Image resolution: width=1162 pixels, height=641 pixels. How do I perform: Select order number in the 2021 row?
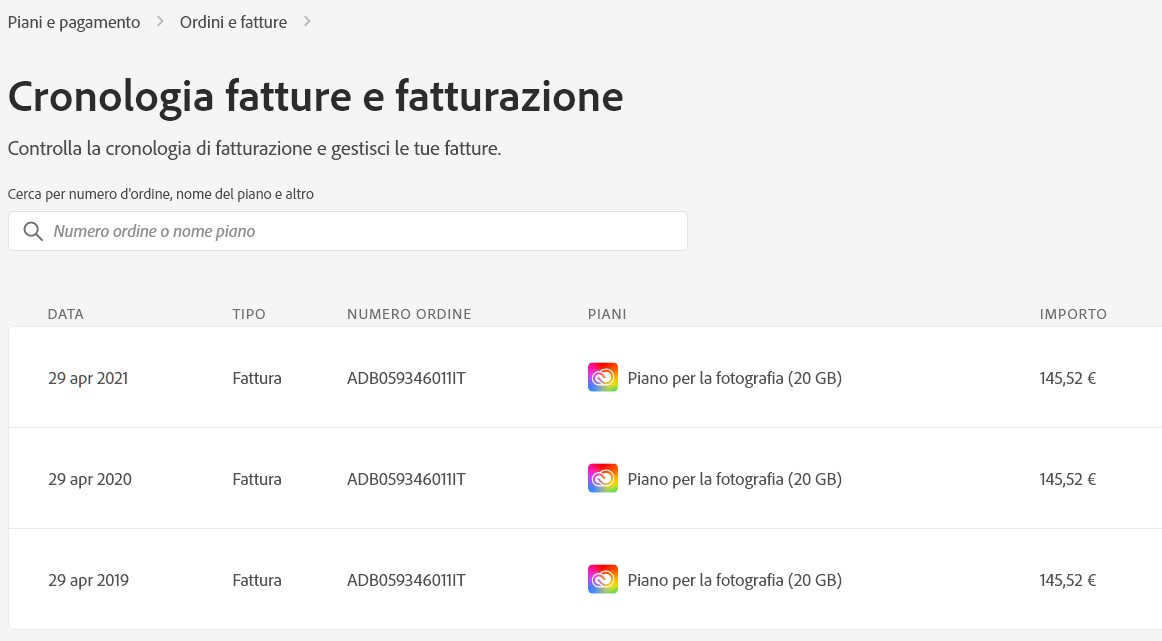[406, 378]
